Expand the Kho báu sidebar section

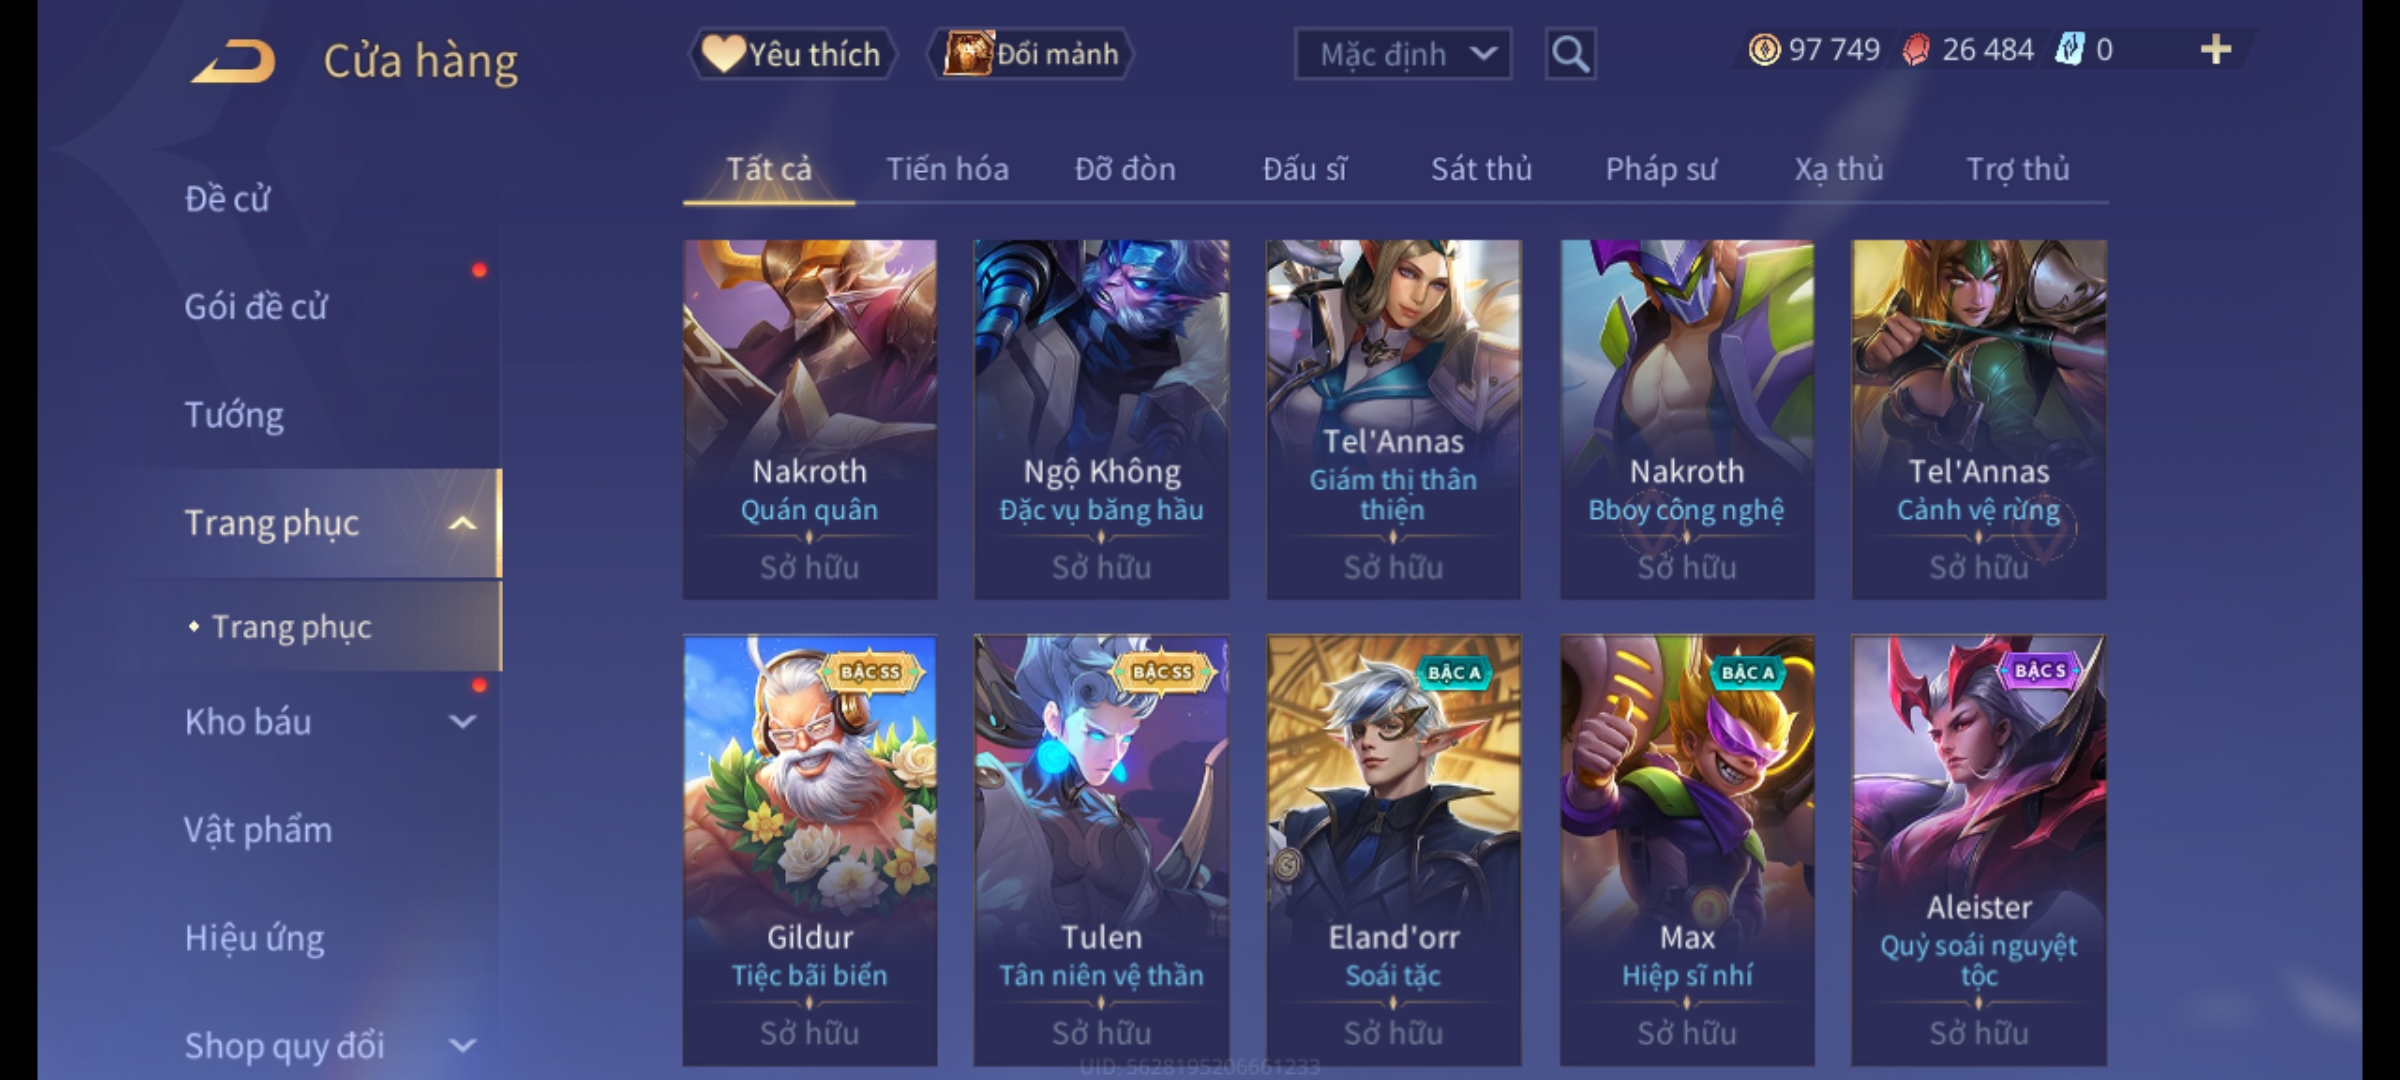tap(461, 721)
